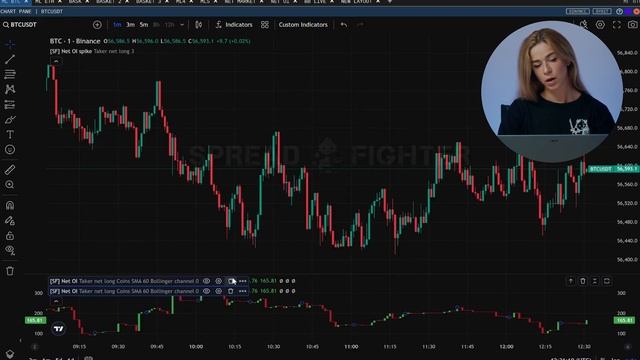This screenshot has width=640, height=360.
Task: Click the 10:00 time axis label
Action: 196,347
